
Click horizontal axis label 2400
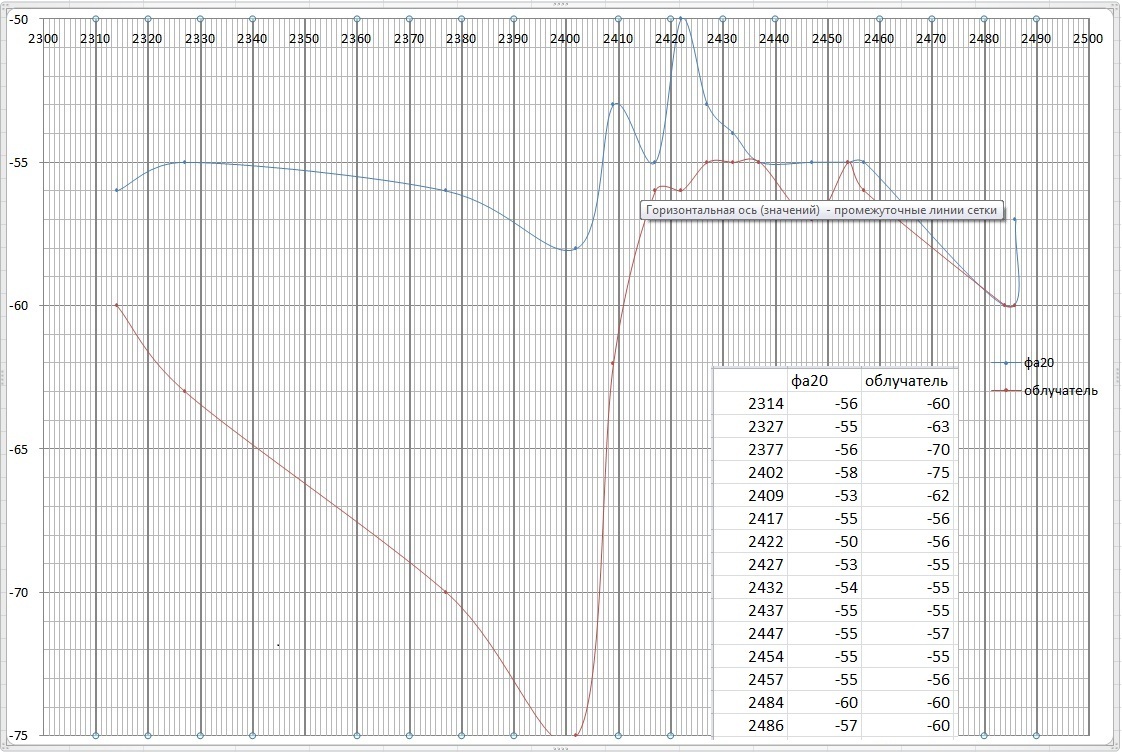pyautogui.click(x=565, y=39)
